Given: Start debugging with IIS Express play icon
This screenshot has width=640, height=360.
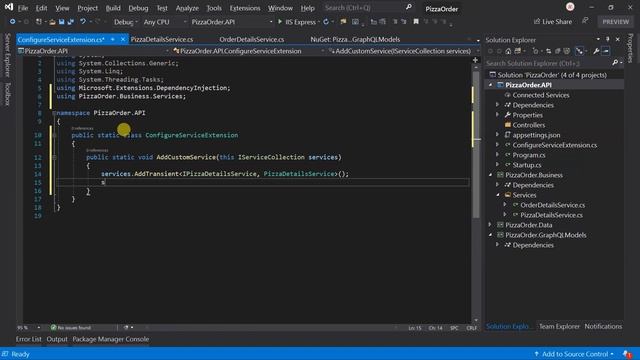Looking at the screenshot, I should [280, 22].
